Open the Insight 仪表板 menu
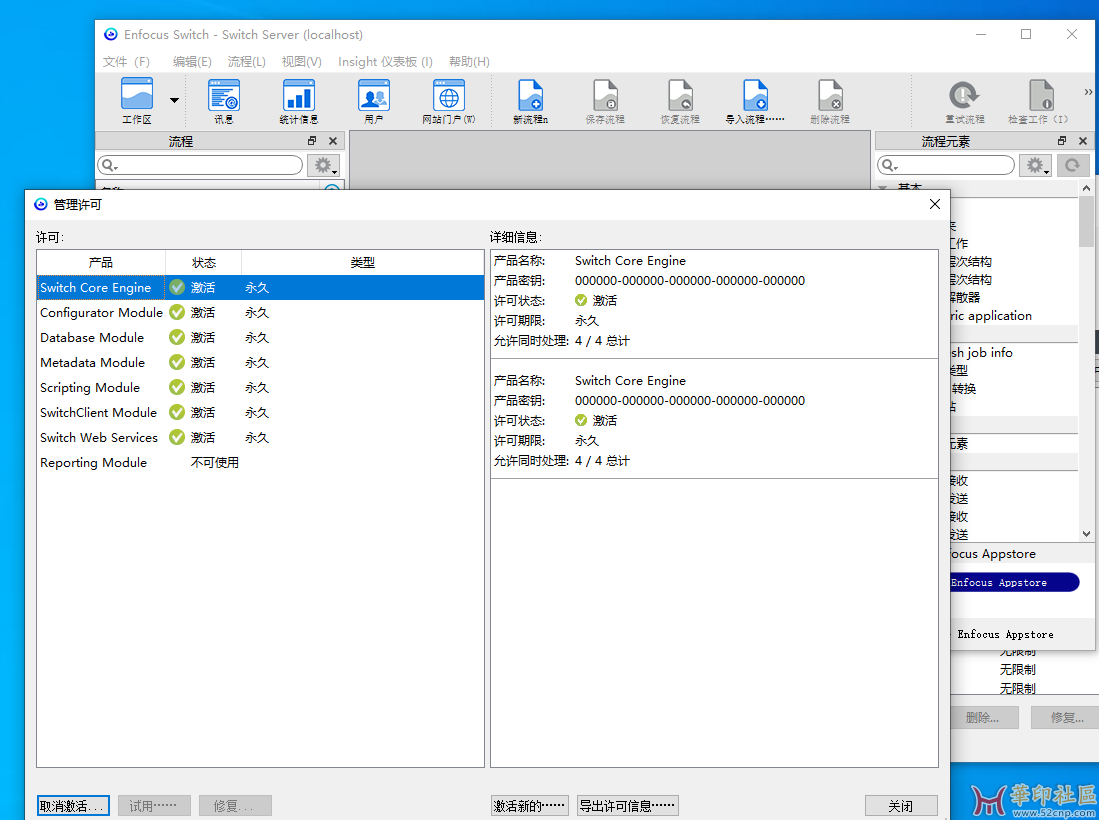The image size is (1099, 820). click(385, 62)
